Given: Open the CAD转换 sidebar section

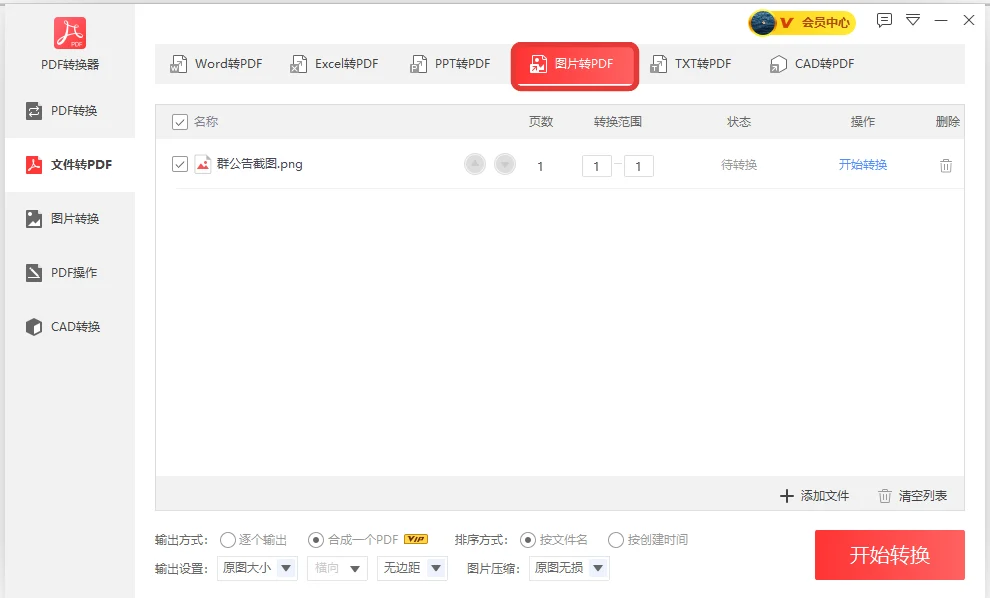Looking at the screenshot, I should click(69, 326).
